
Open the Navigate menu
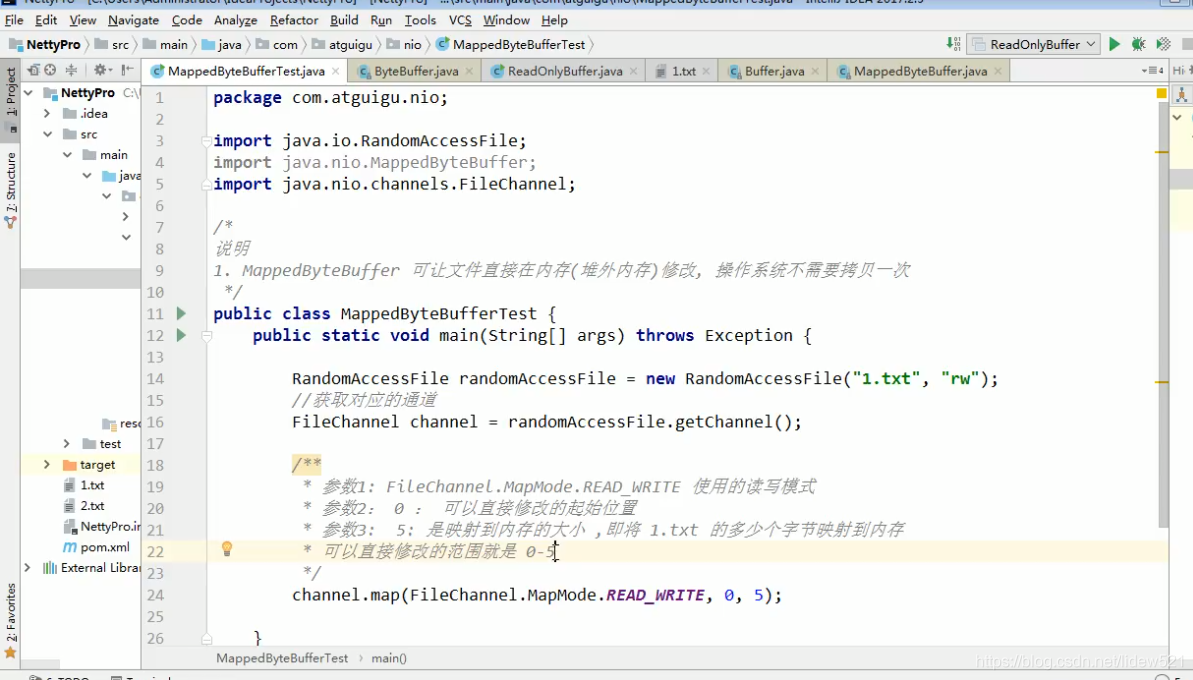coord(133,20)
